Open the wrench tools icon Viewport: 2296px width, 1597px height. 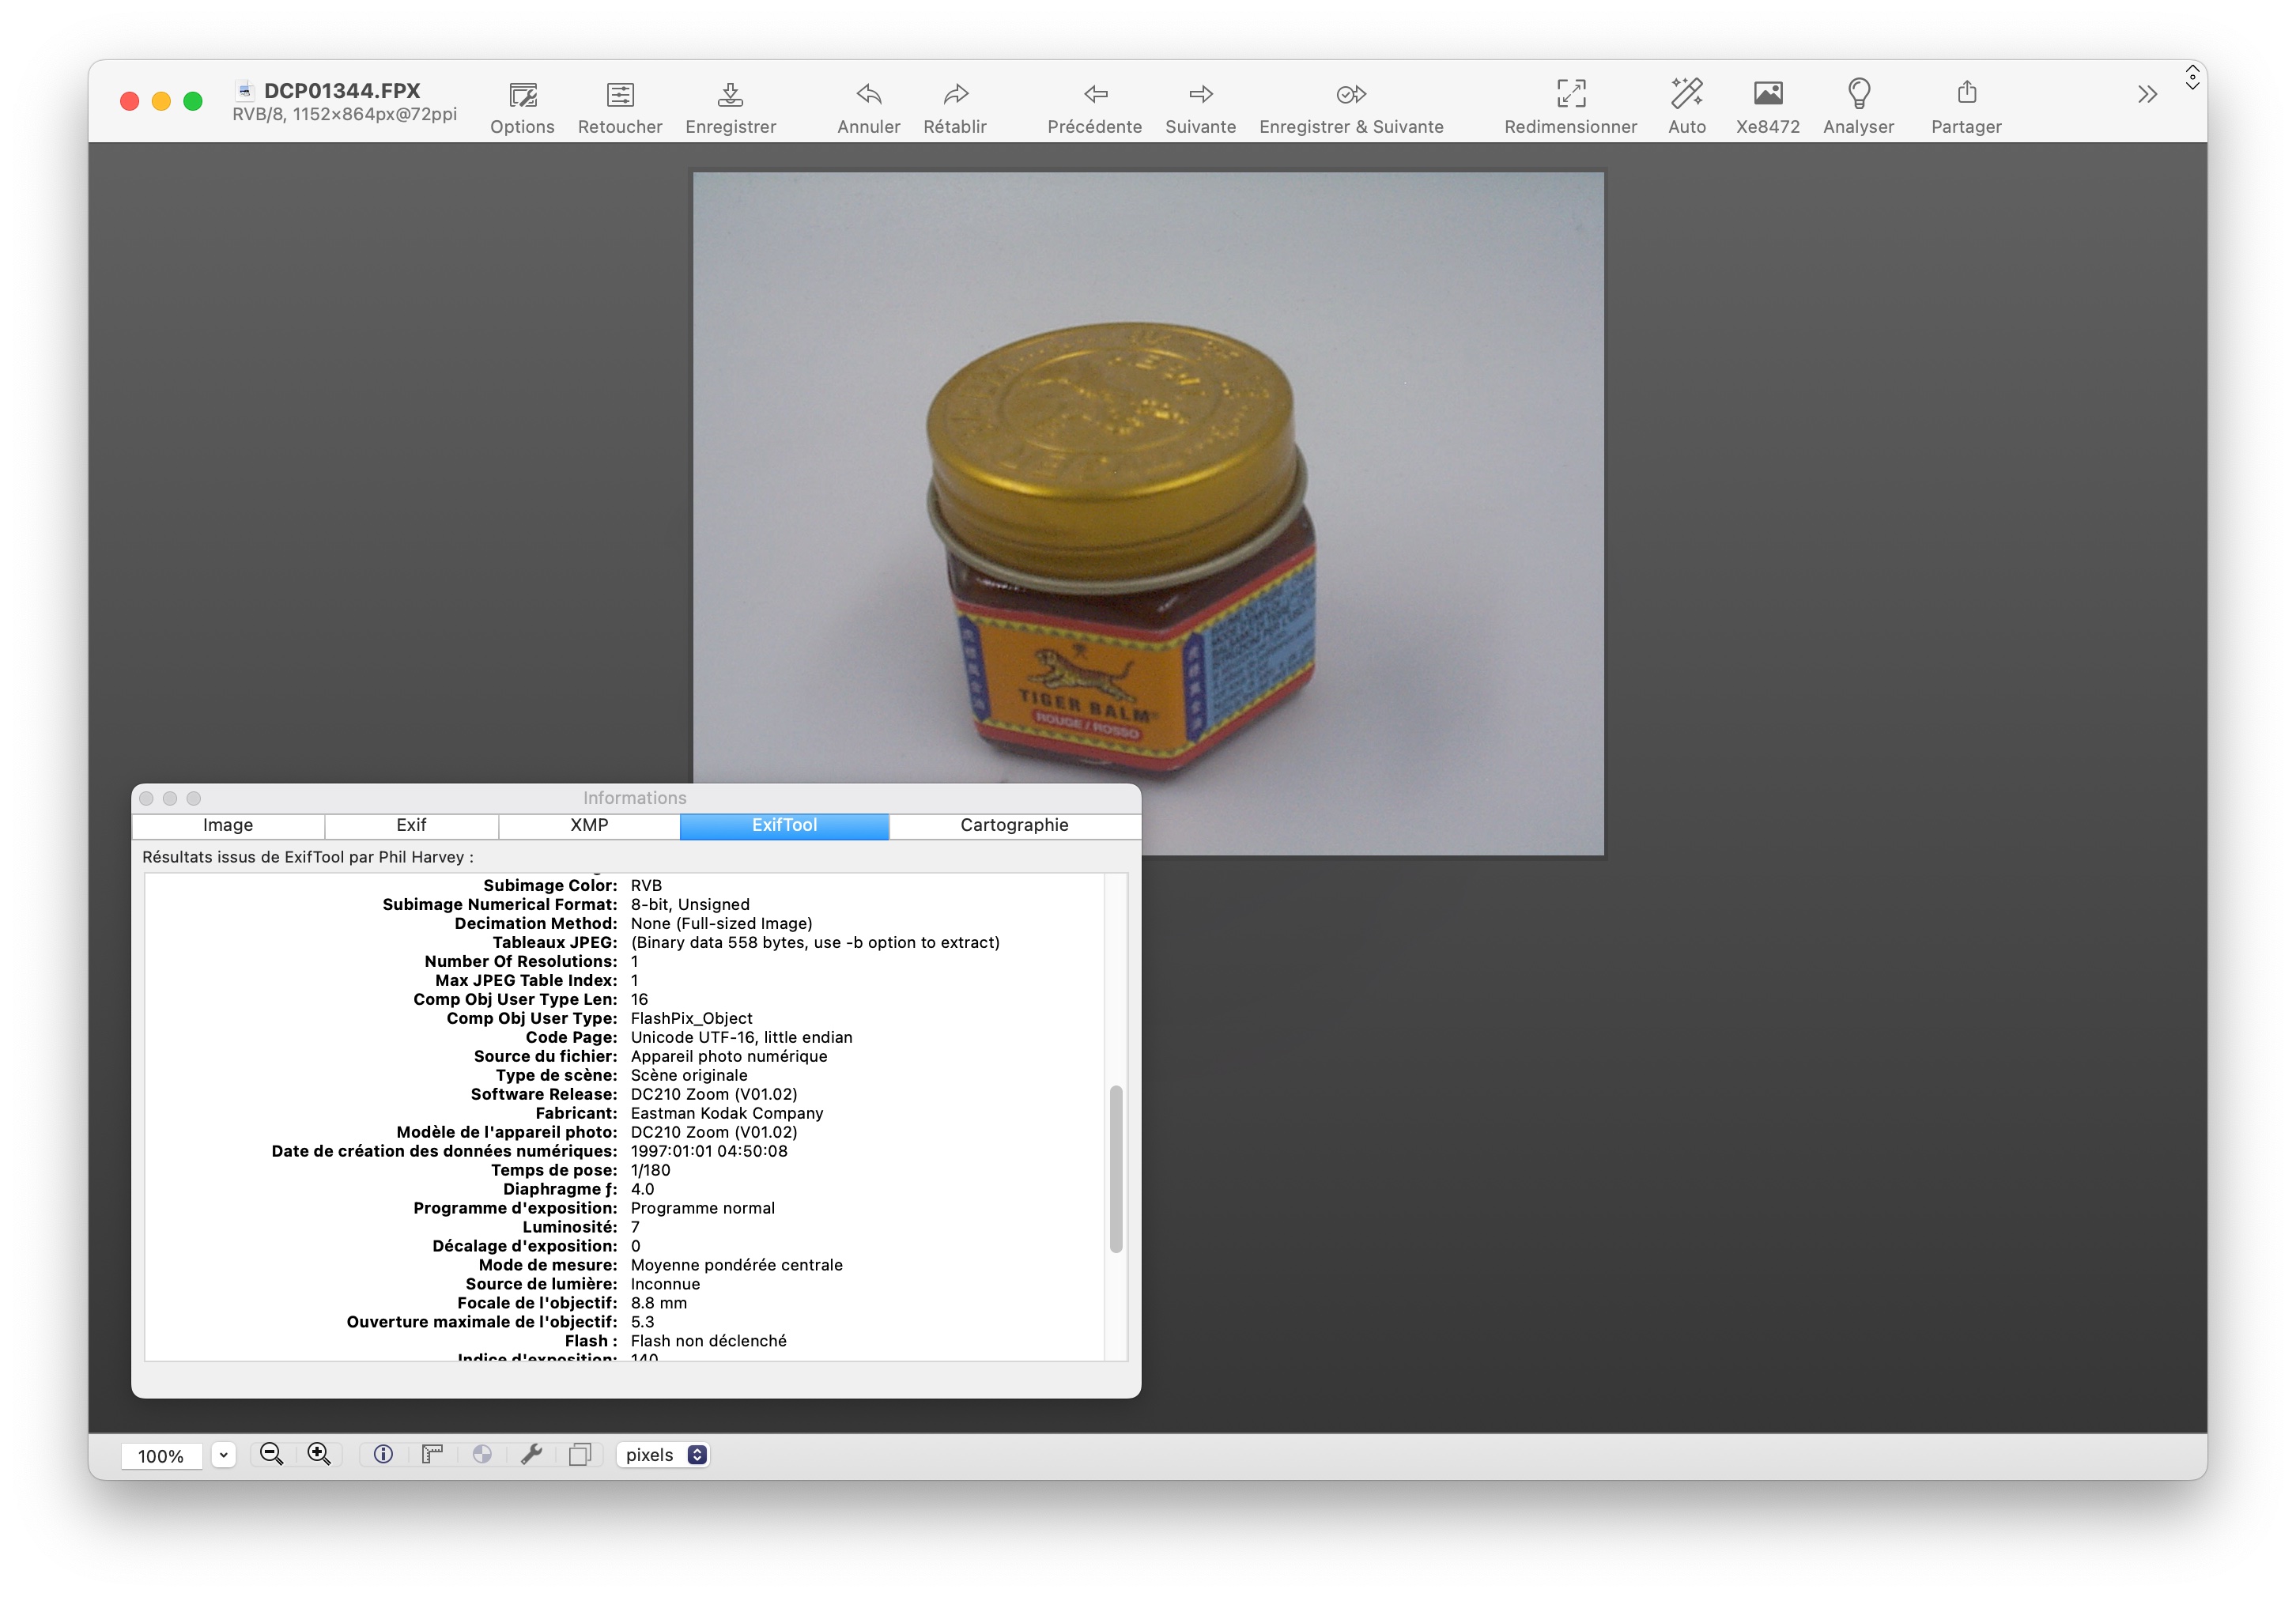click(531, 1454)
